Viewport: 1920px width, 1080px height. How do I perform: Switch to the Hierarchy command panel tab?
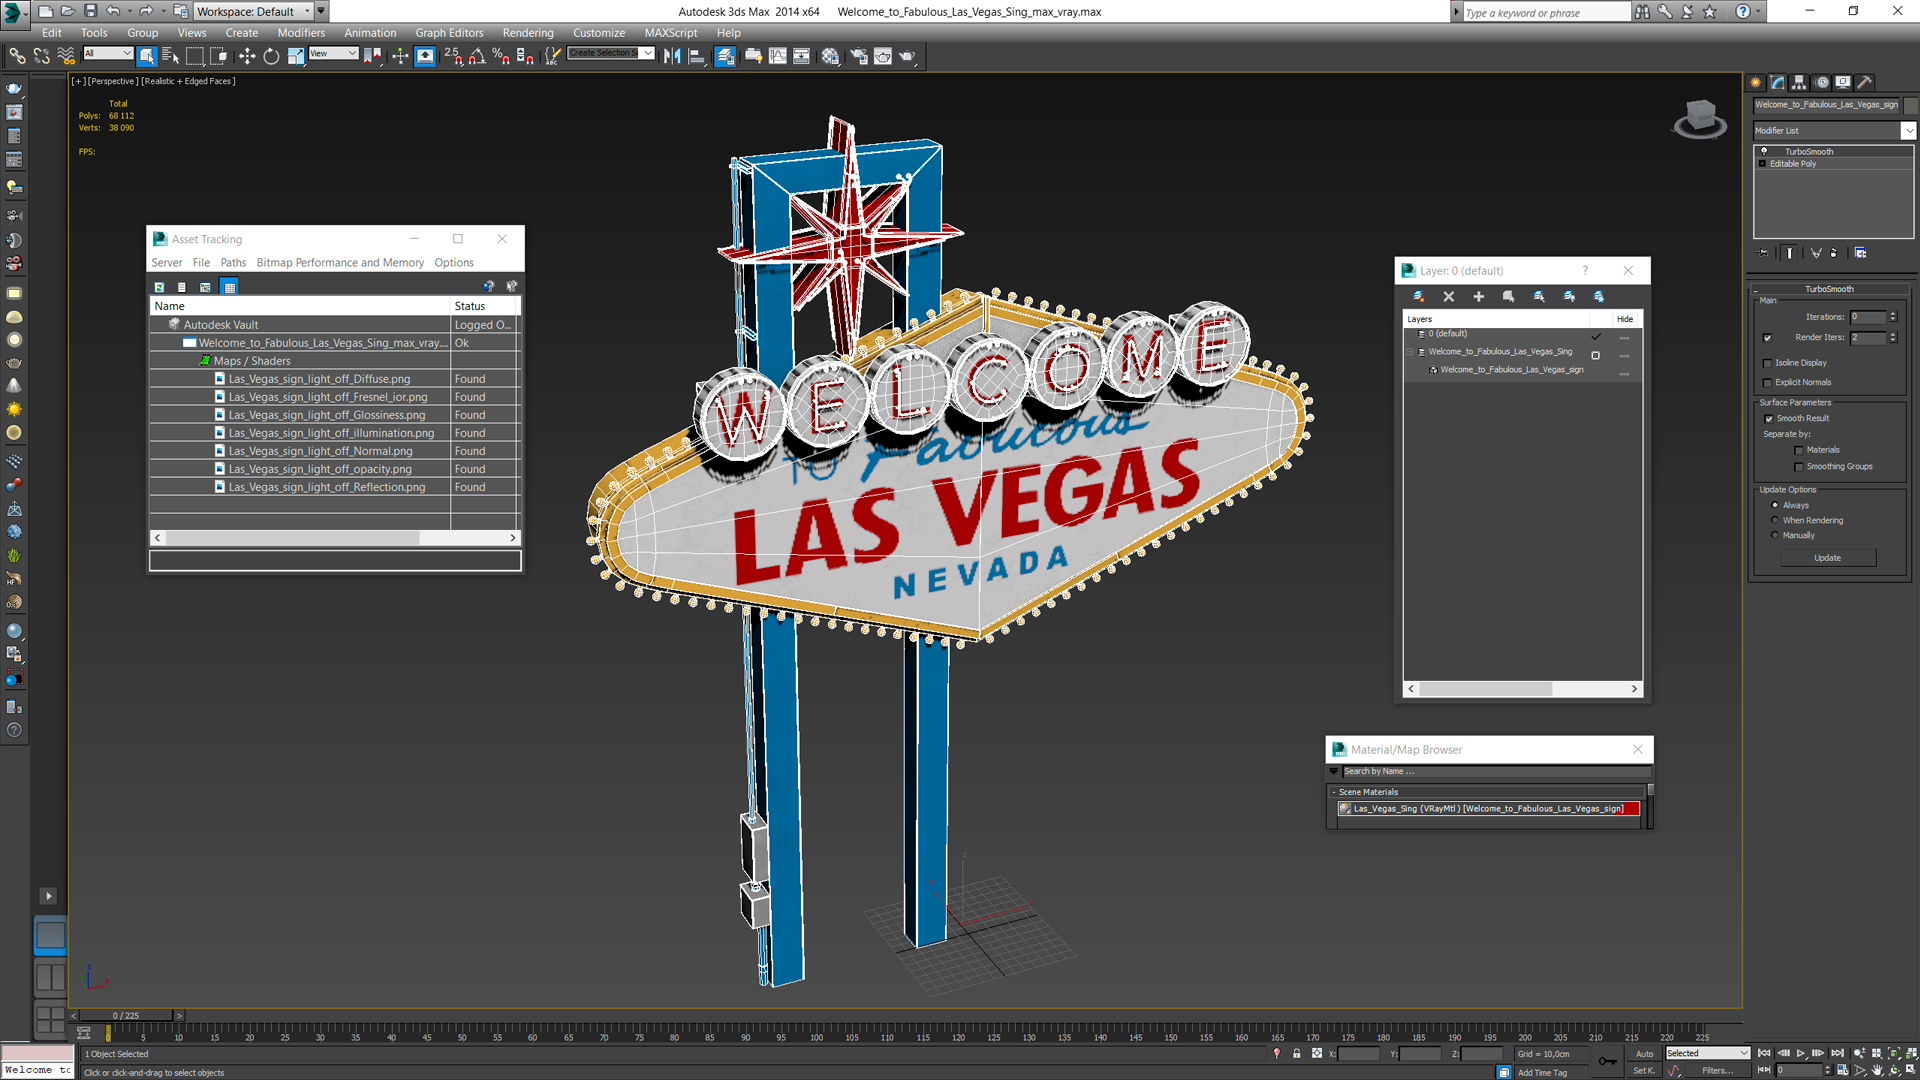coord(1799,83)
